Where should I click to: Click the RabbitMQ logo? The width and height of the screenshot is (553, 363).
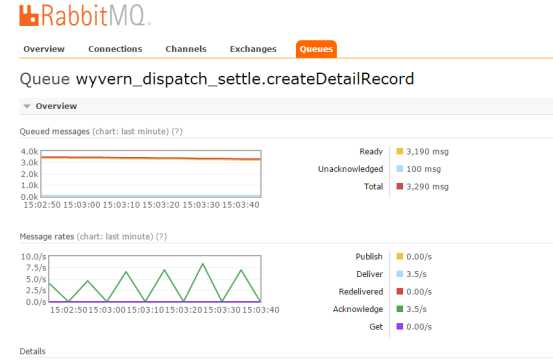[x=85, y=16]
